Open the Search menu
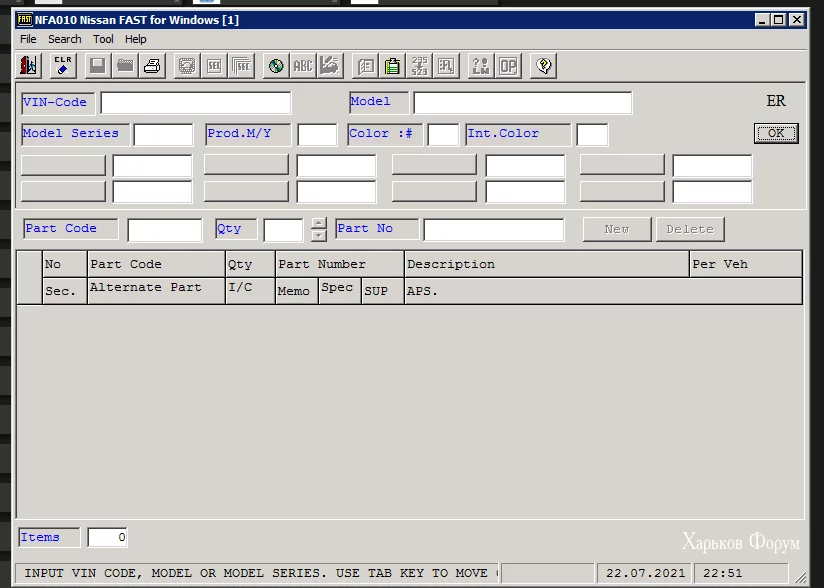Viewport: 824px width, 588px height. [65, 39]
